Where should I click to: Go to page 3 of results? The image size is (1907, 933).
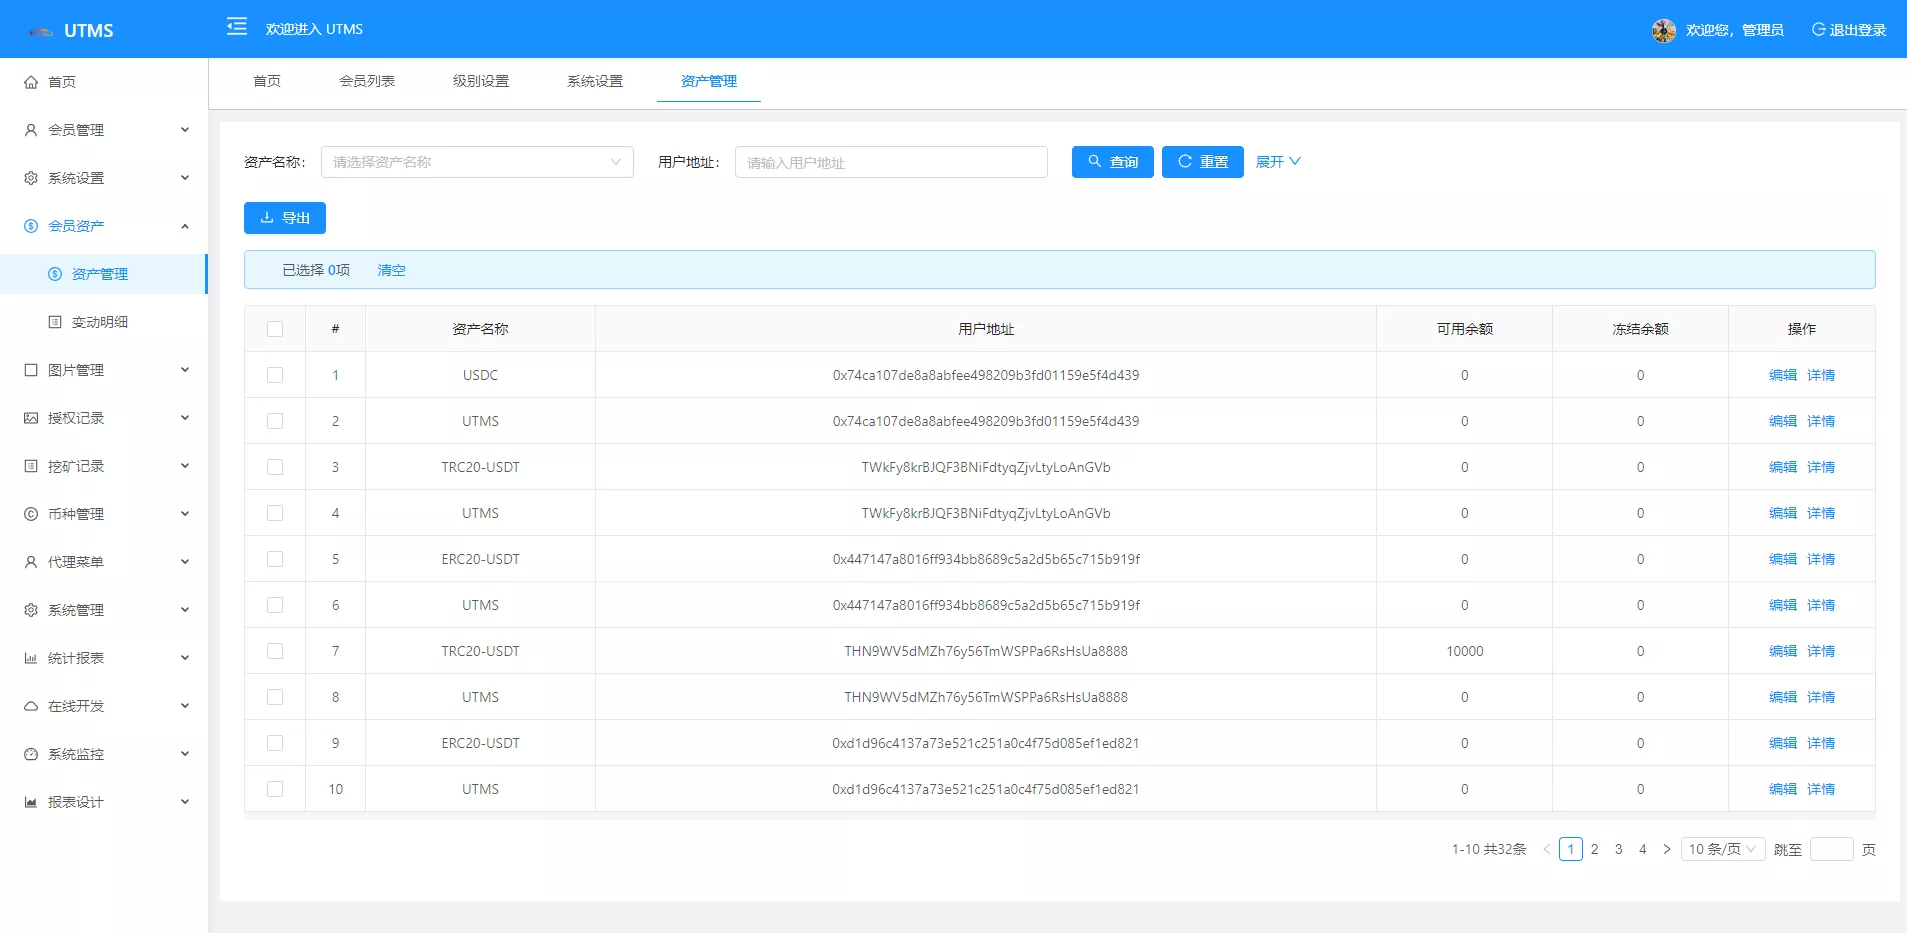point(1617,848)
